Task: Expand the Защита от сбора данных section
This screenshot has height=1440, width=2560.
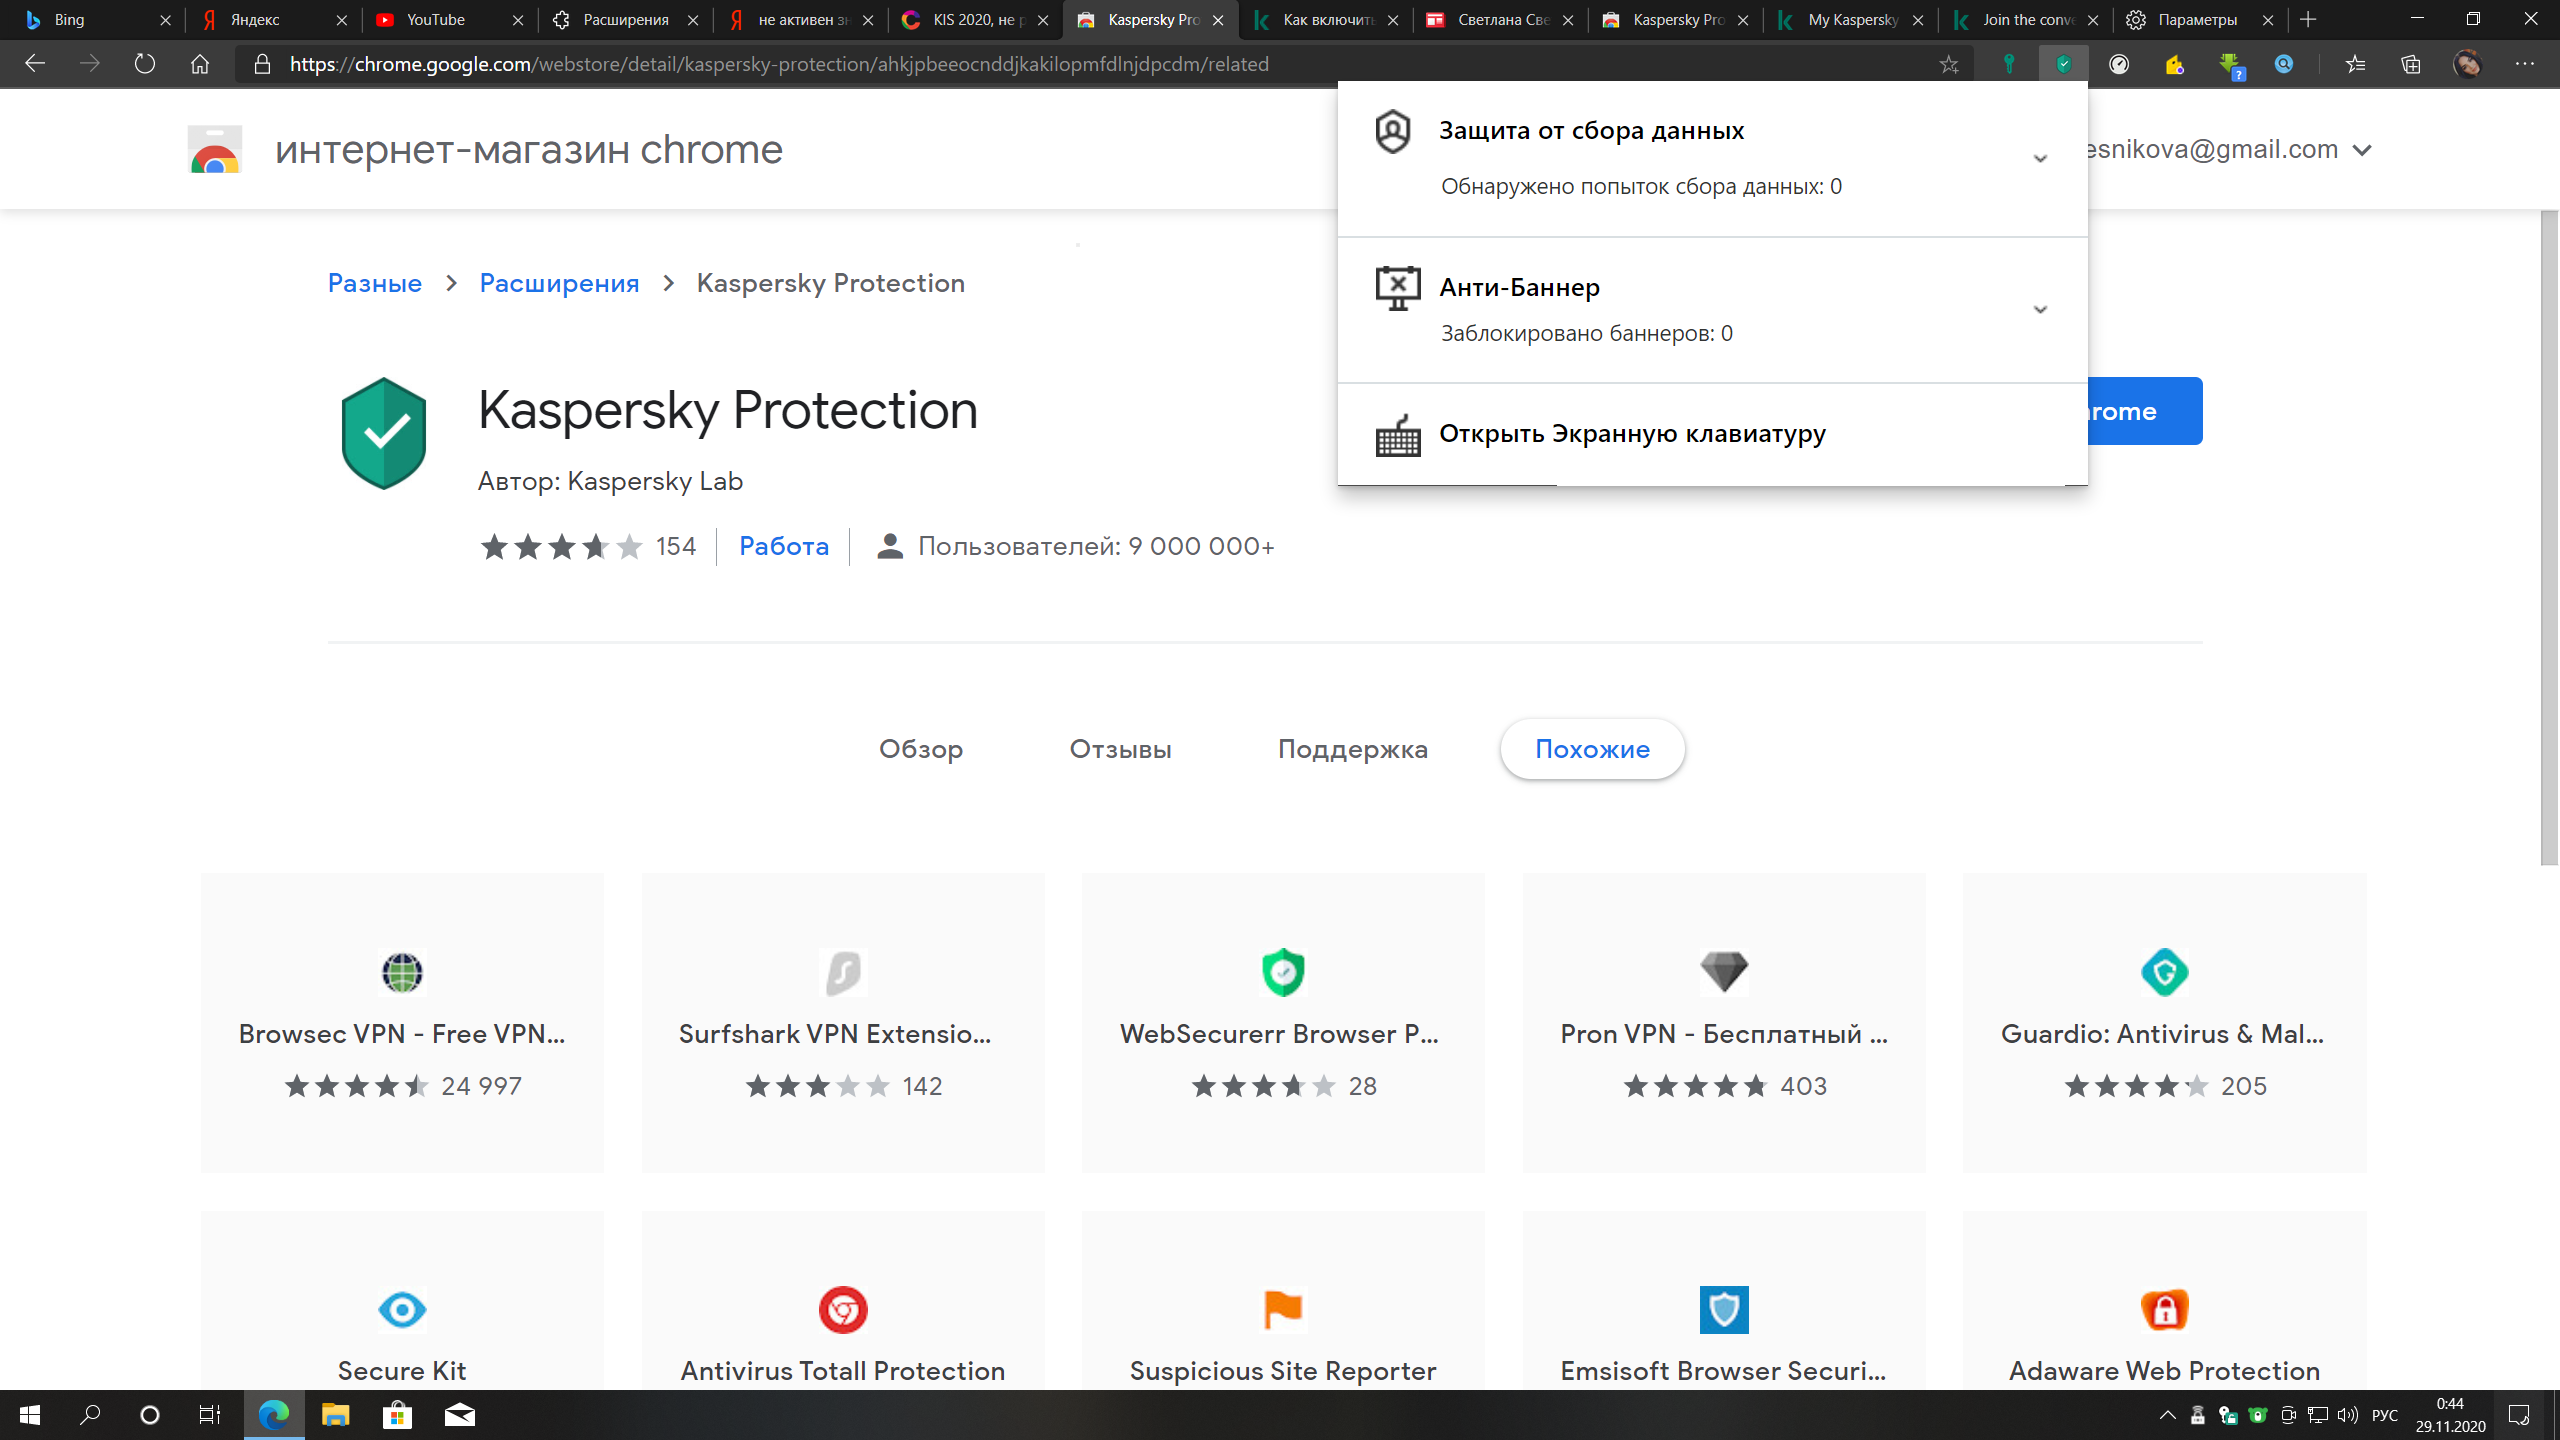Action: tap(2040, 158)
